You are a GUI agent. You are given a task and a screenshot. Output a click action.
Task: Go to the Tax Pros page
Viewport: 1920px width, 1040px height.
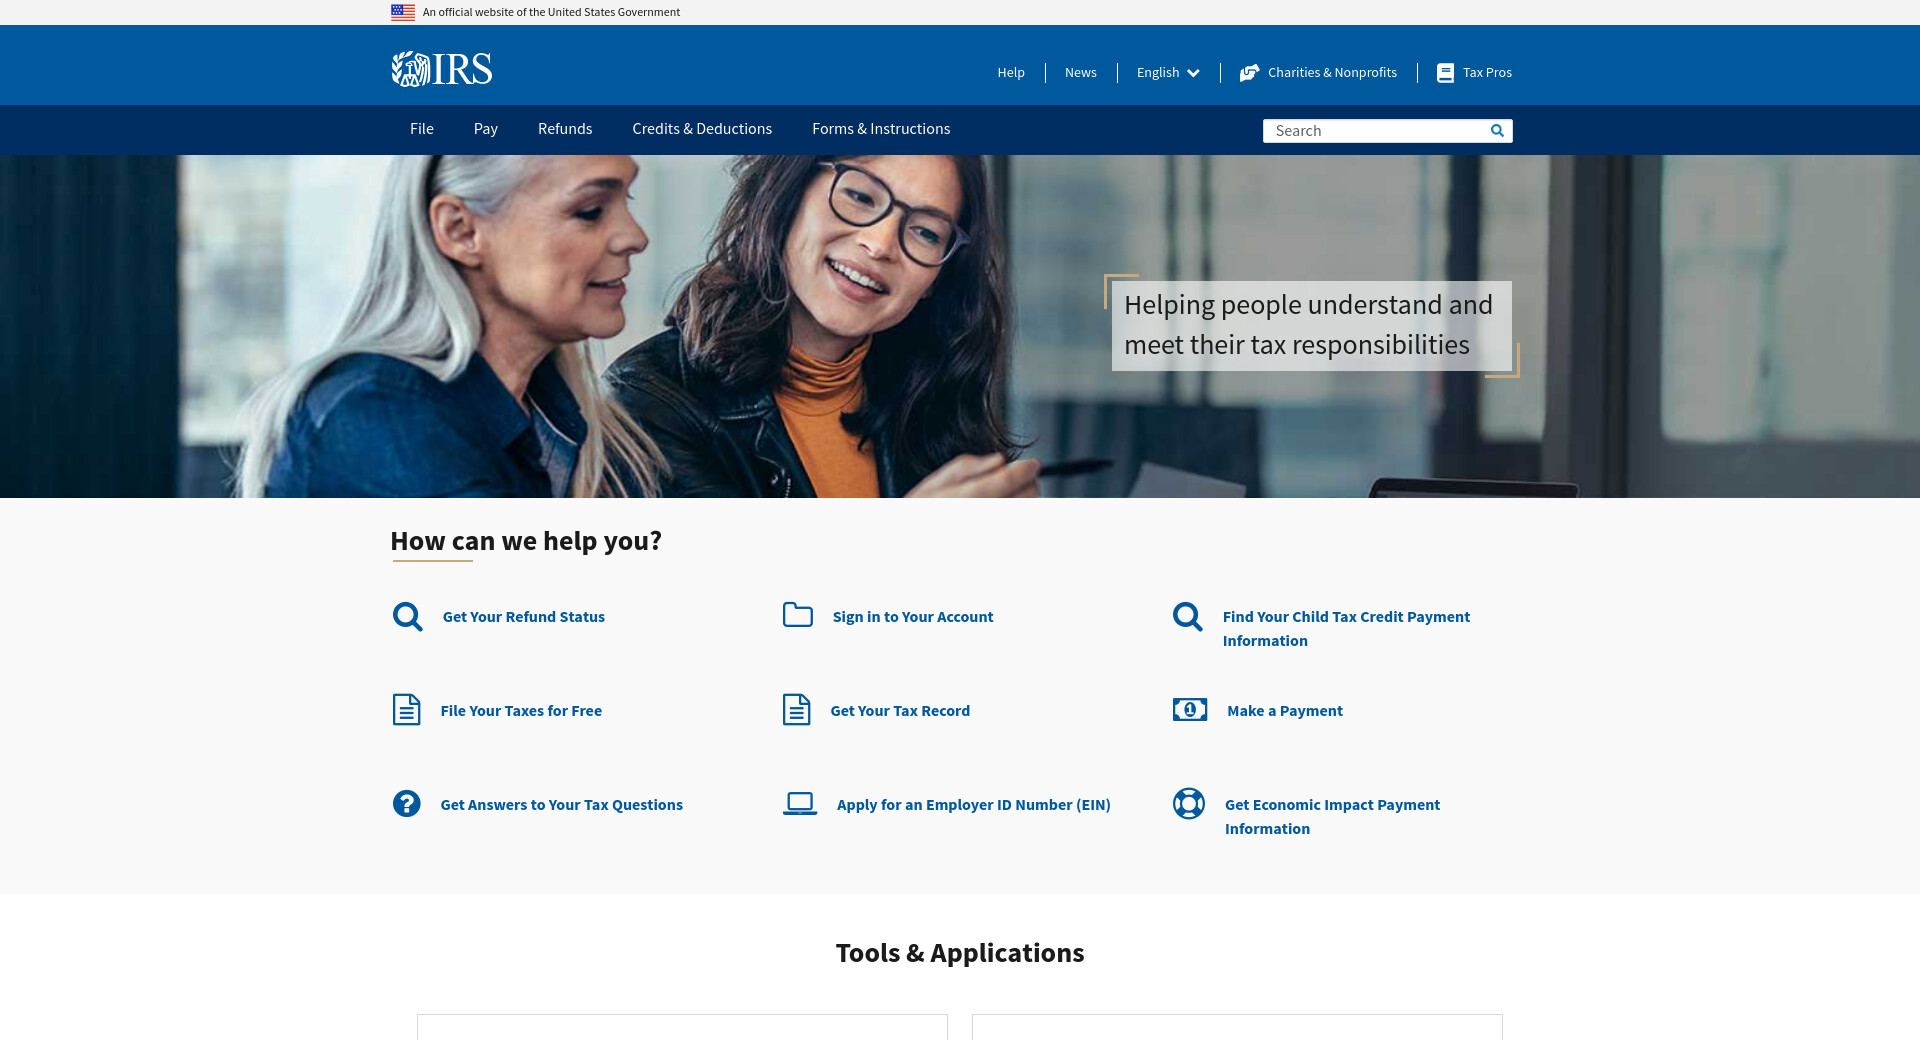(1486, 73)
